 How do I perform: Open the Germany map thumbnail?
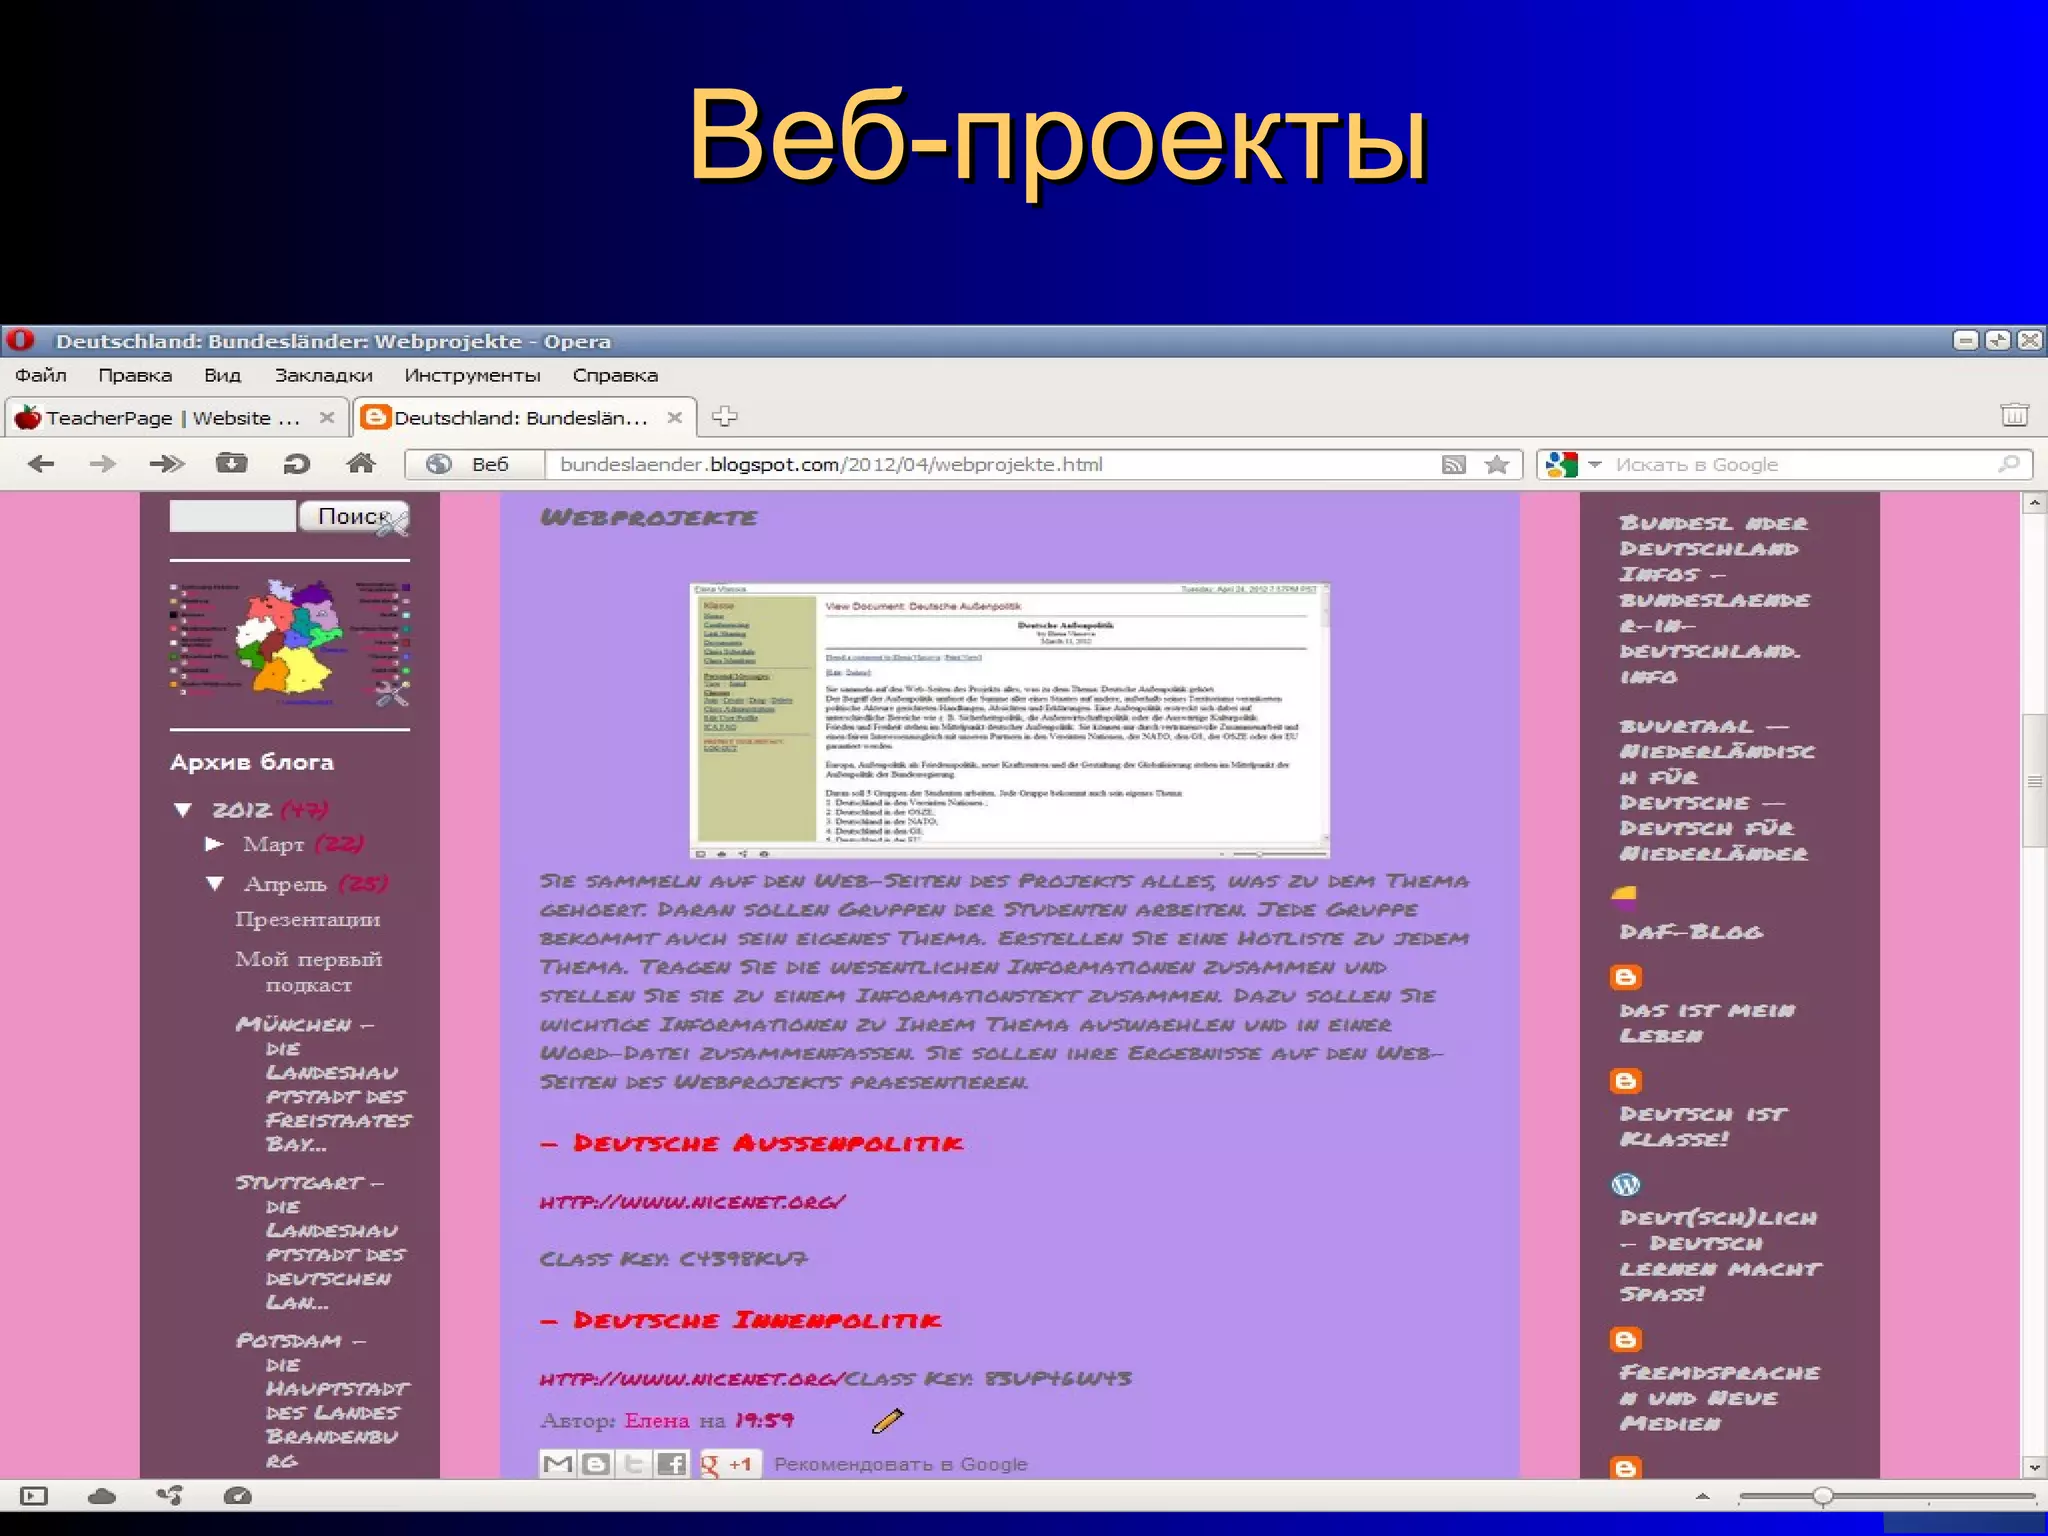[x=290, y=642]
